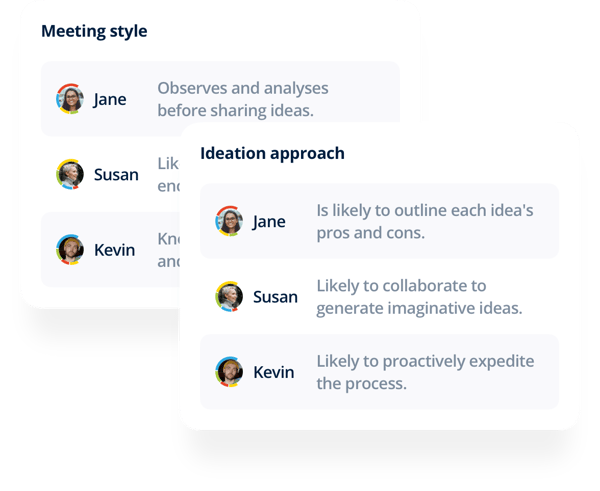Click Kevin's partially hidden Meeting style description
This screenshot has height=491, width=600.
(x=167, y=250)
